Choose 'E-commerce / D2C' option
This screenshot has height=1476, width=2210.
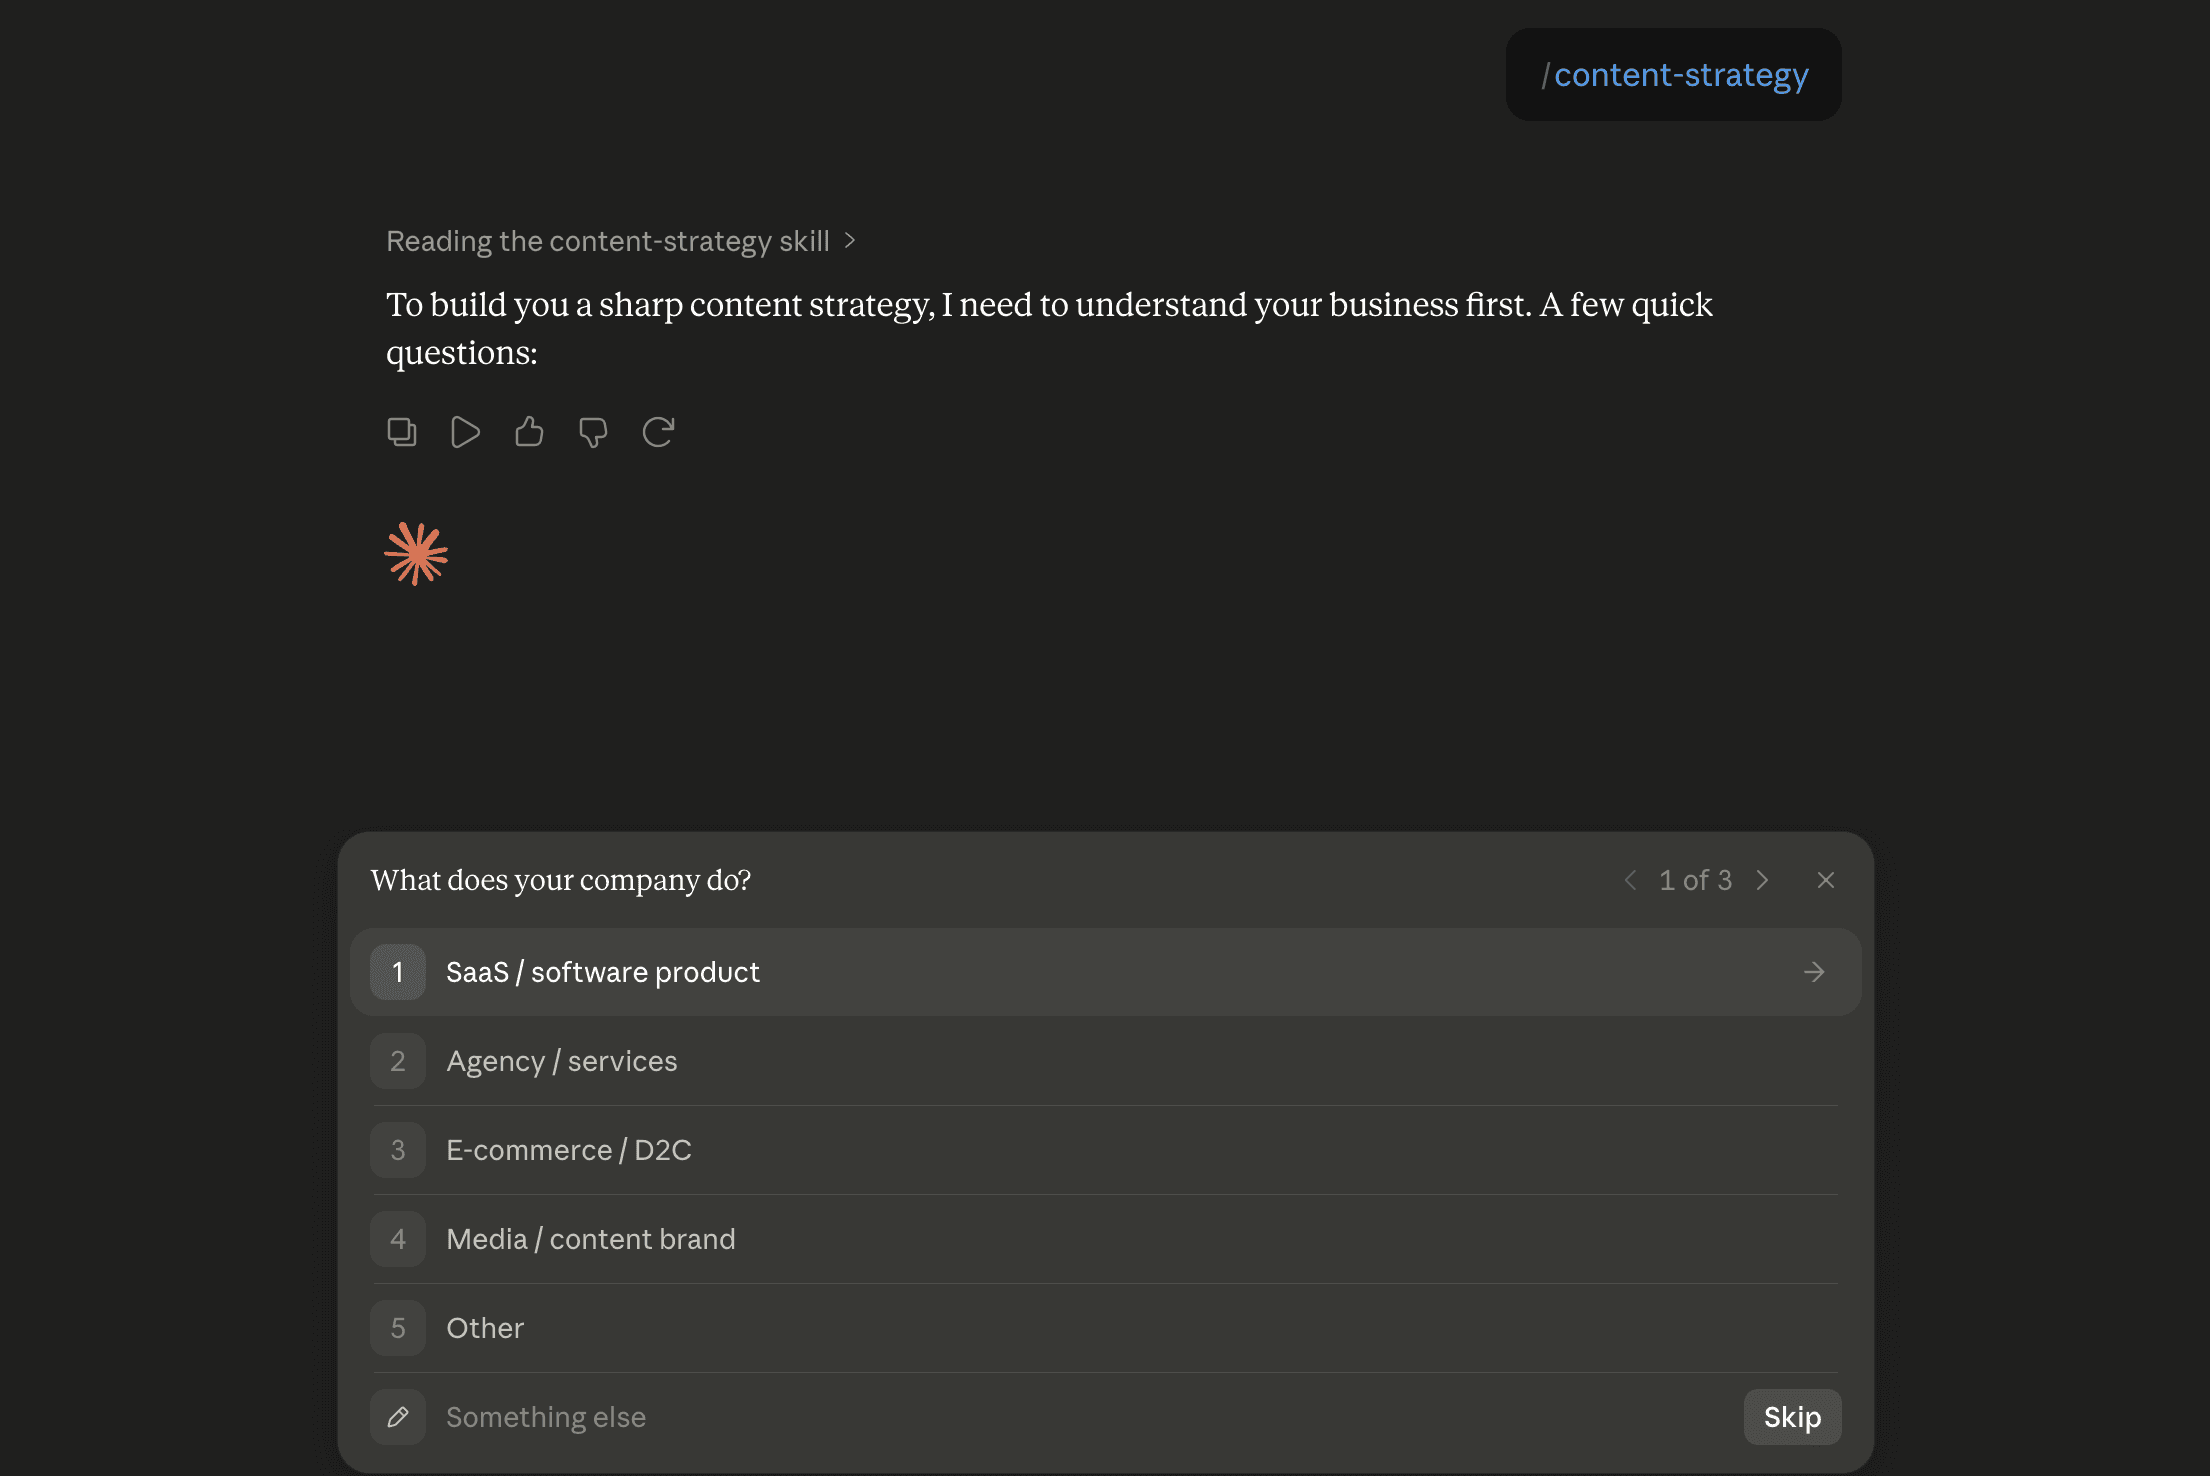[1105, 1150]
